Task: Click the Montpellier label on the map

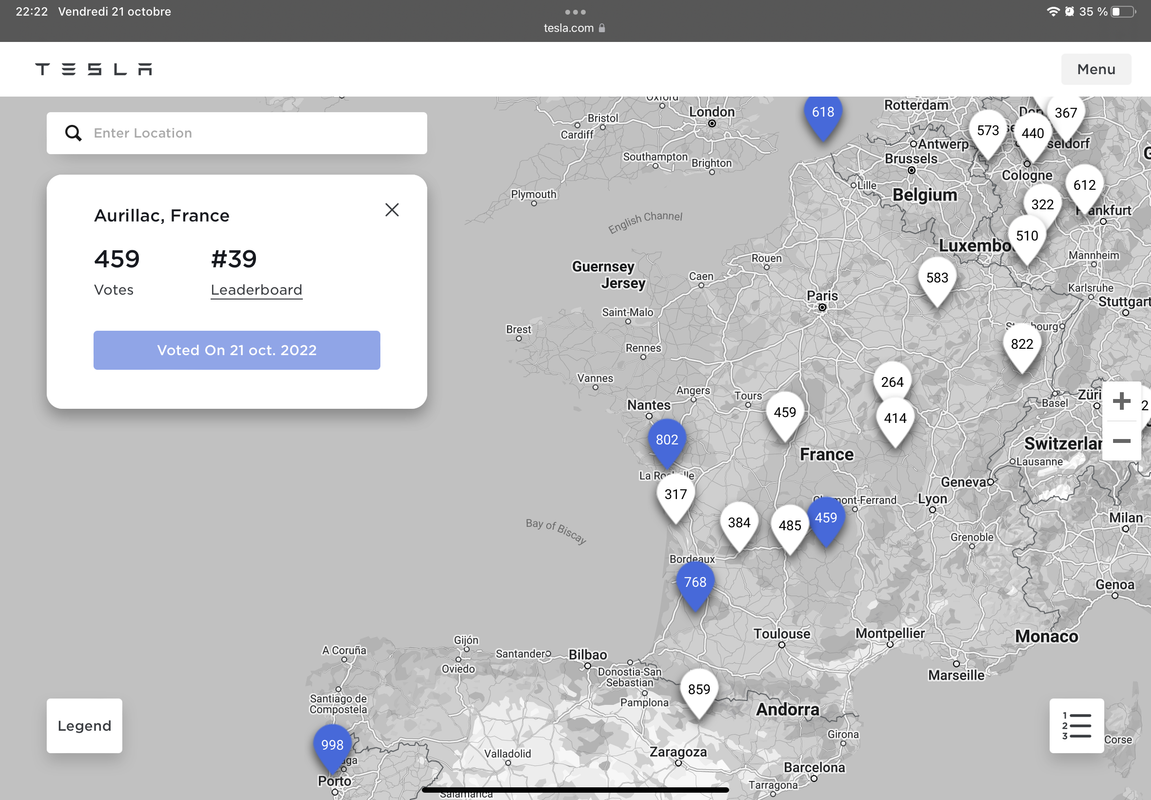Action: pos(890,633)
